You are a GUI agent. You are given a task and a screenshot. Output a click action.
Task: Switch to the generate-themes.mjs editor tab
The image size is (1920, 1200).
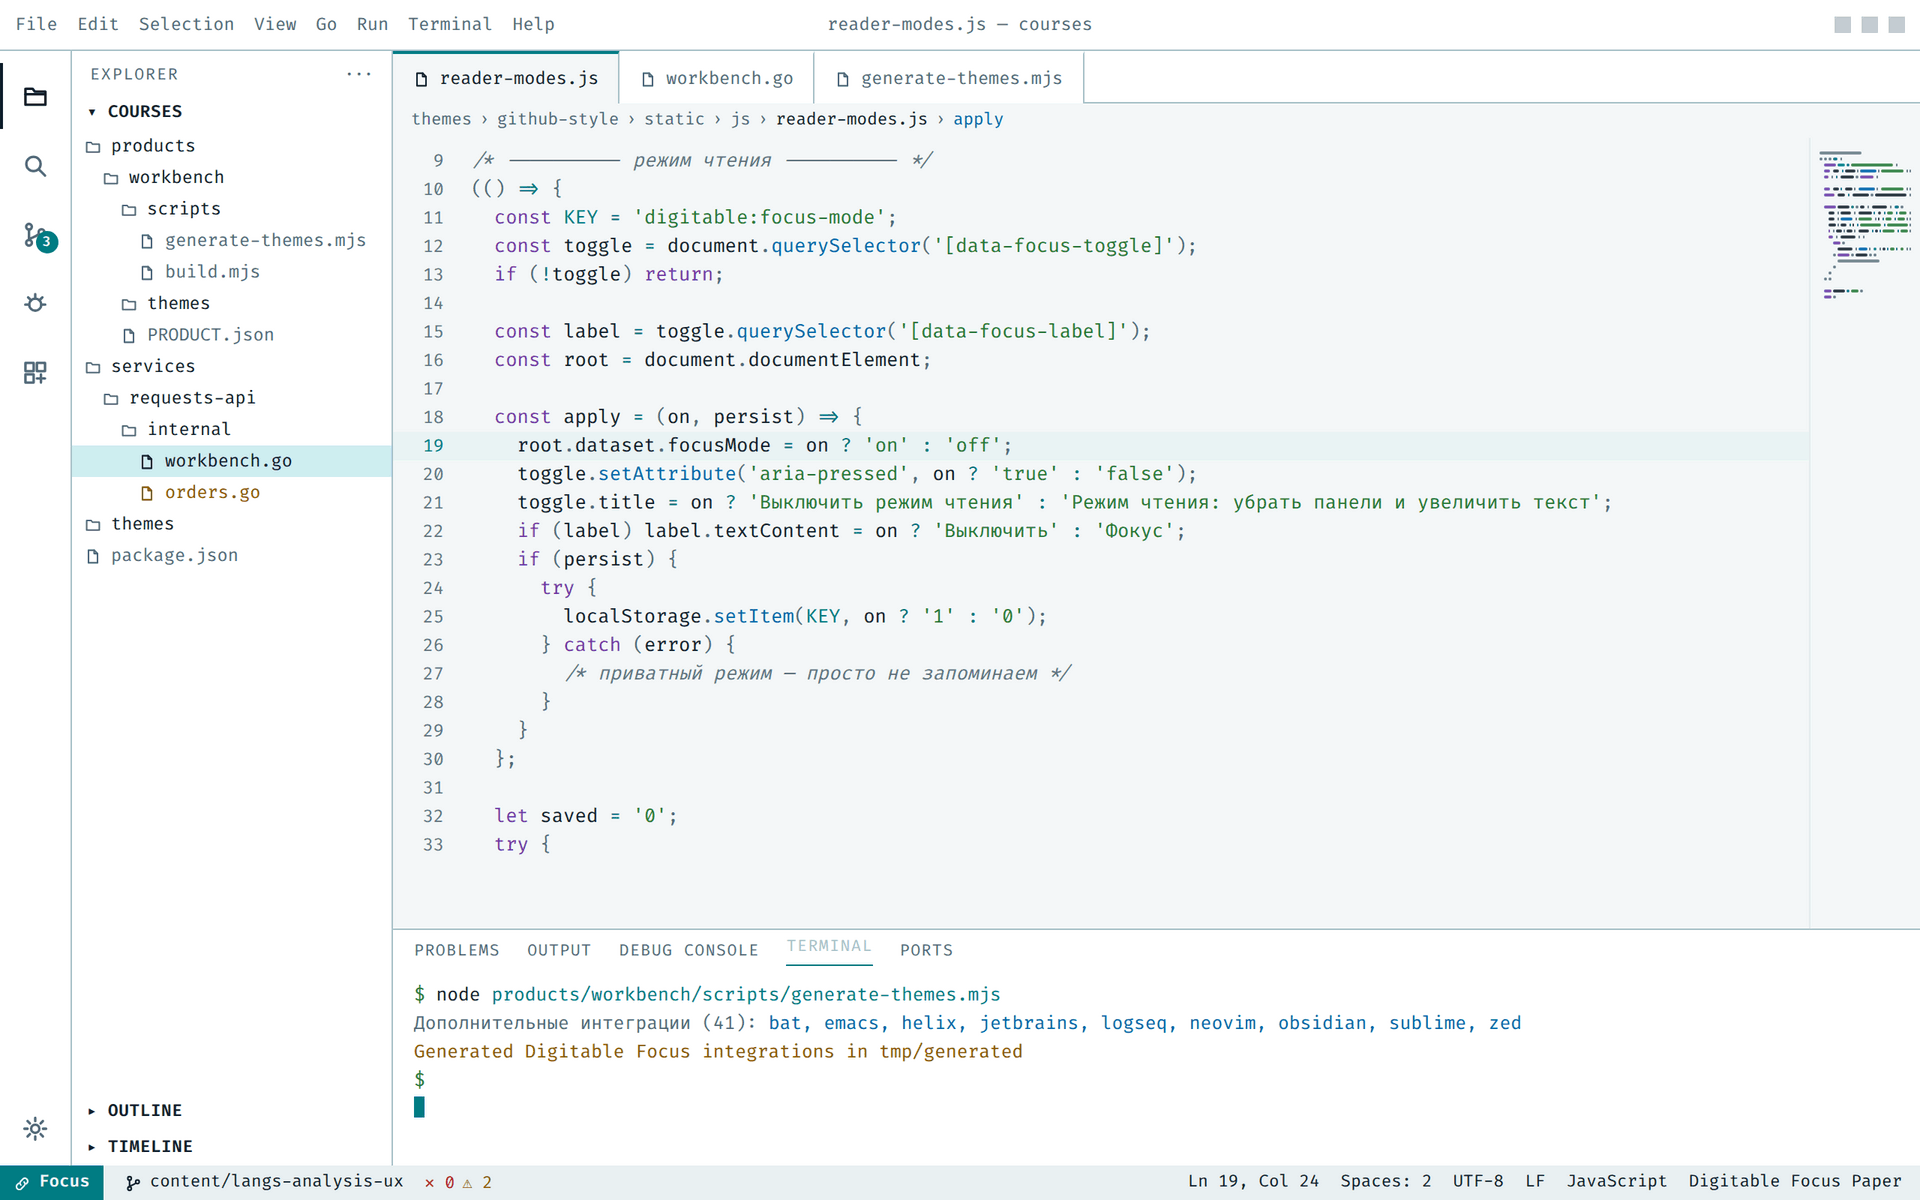[949, 78]
